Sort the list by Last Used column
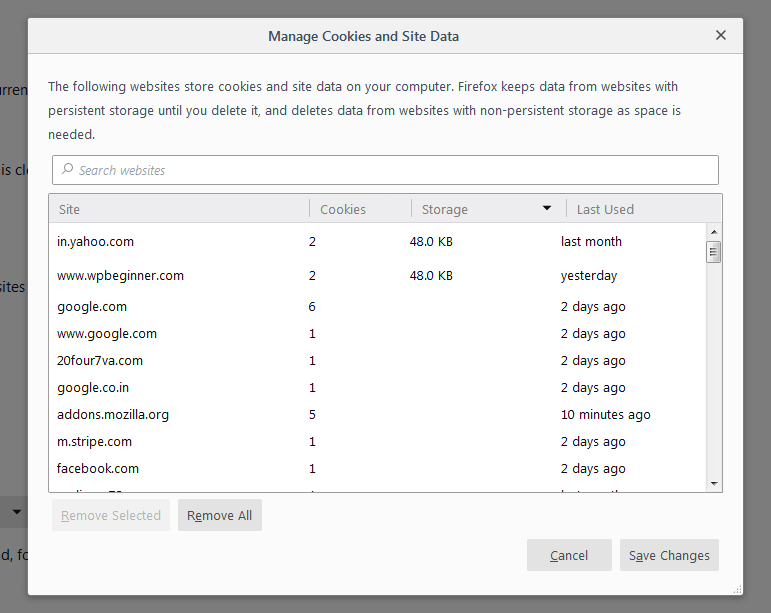The height and width of the screenshot is (613, 771). (640, 209)
